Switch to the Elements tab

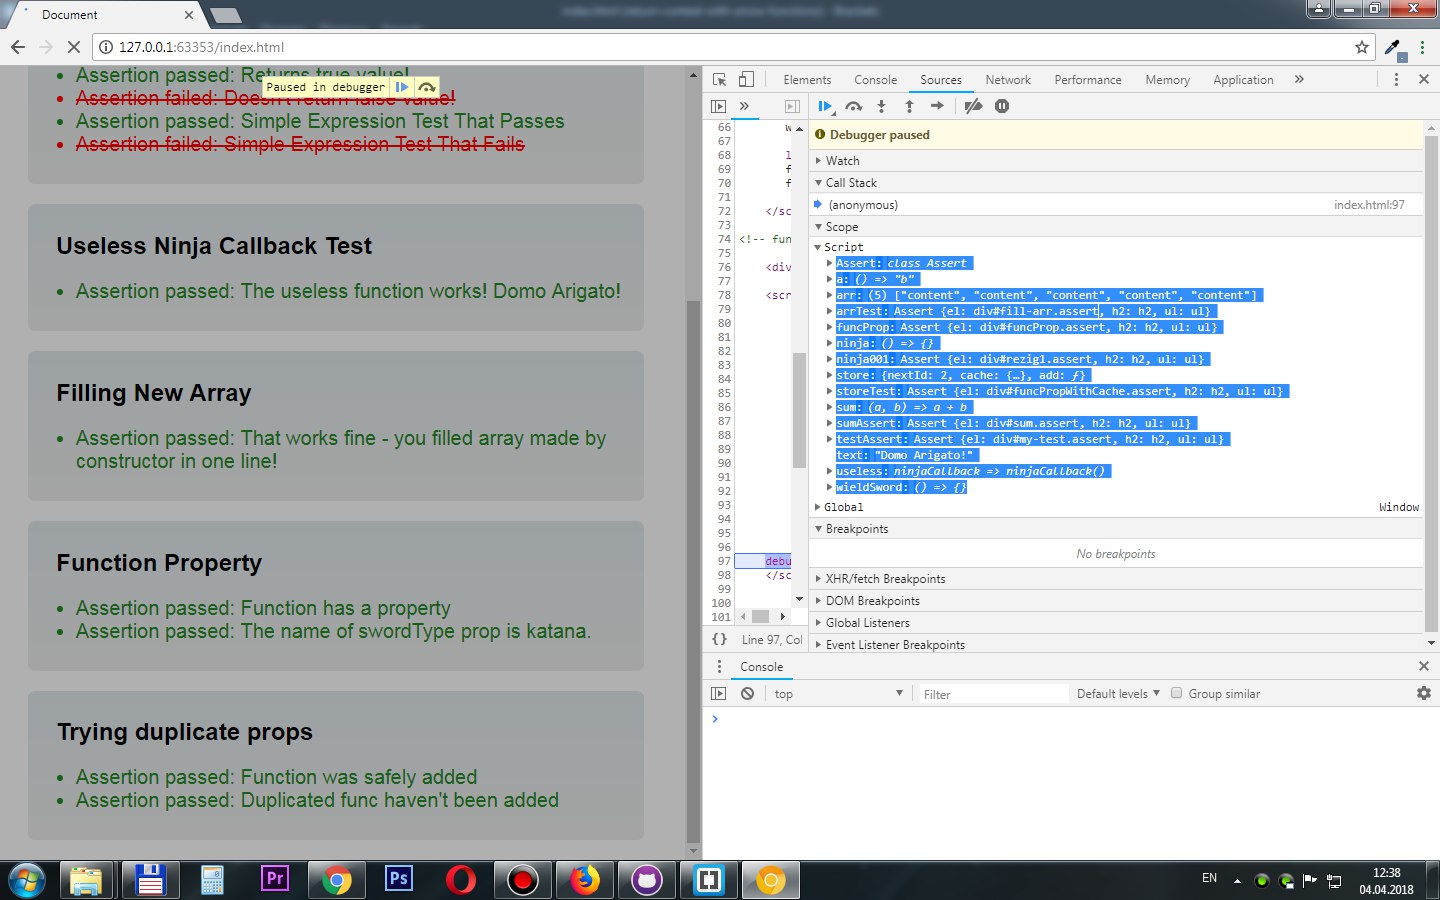[807, 80]
